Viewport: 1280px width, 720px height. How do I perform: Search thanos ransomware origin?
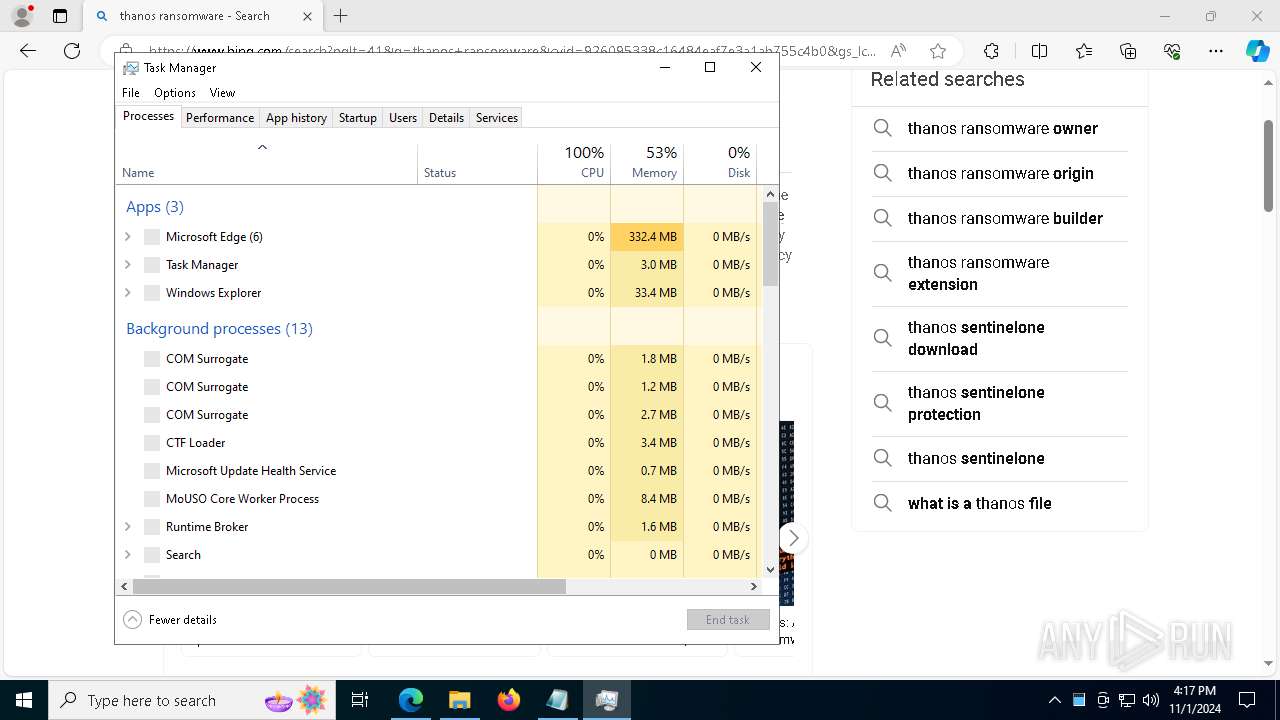(1000, 173)
